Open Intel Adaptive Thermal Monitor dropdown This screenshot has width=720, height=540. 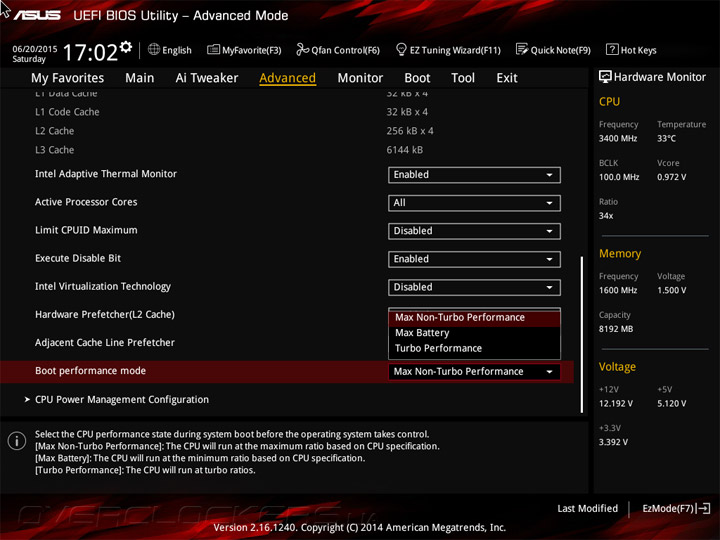(x=474, y=175)
